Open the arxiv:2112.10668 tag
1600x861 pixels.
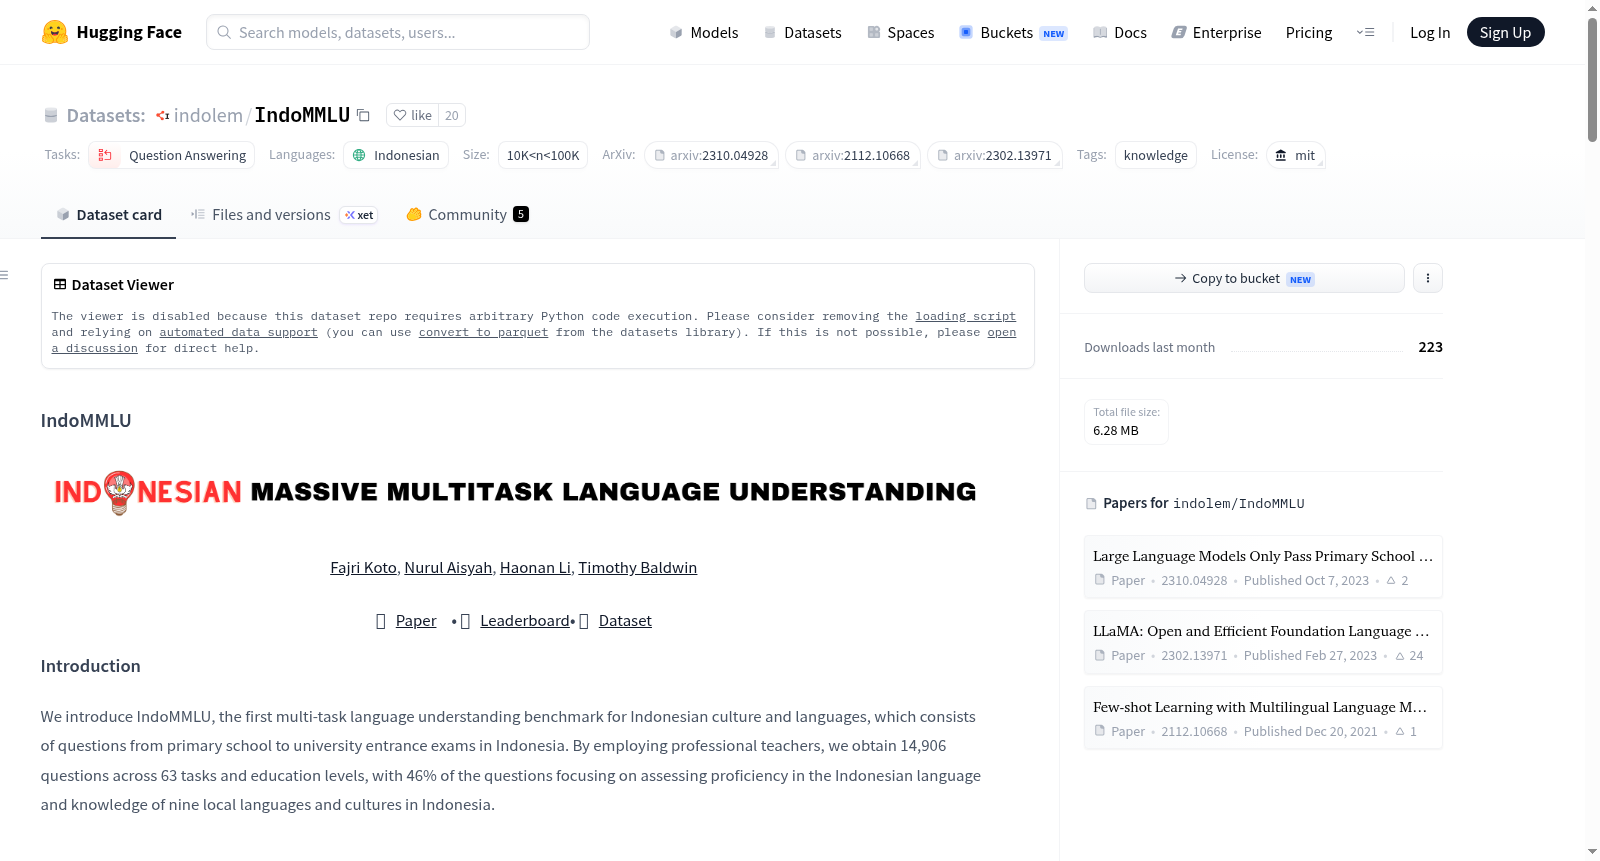(x=853, y=155)
